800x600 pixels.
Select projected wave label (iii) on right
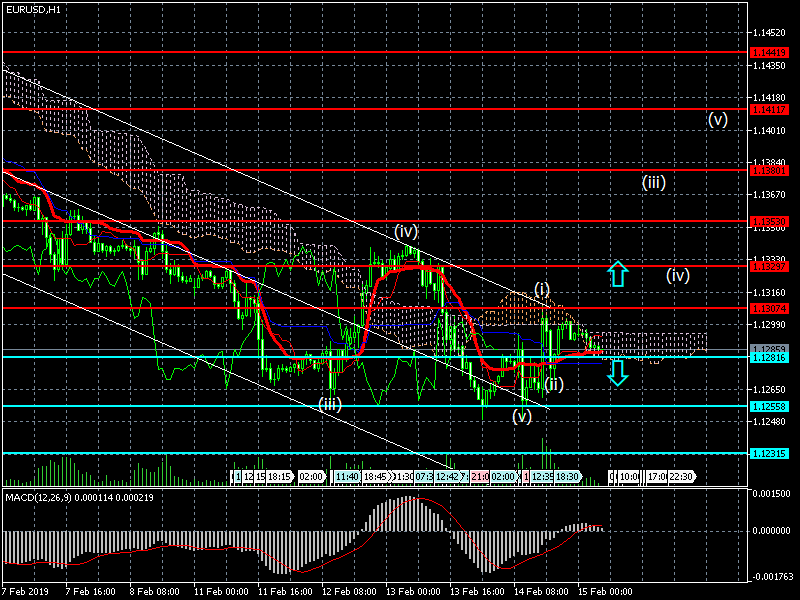point(654,183)
